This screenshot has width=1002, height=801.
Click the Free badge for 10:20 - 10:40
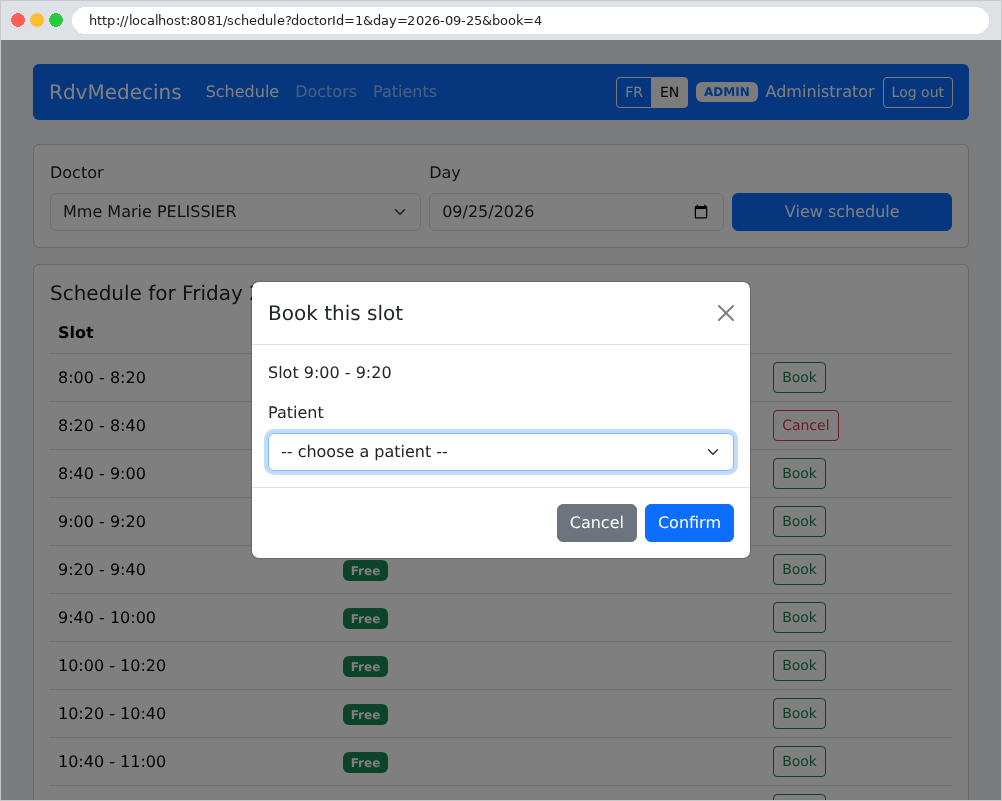[x=366, y=714]
